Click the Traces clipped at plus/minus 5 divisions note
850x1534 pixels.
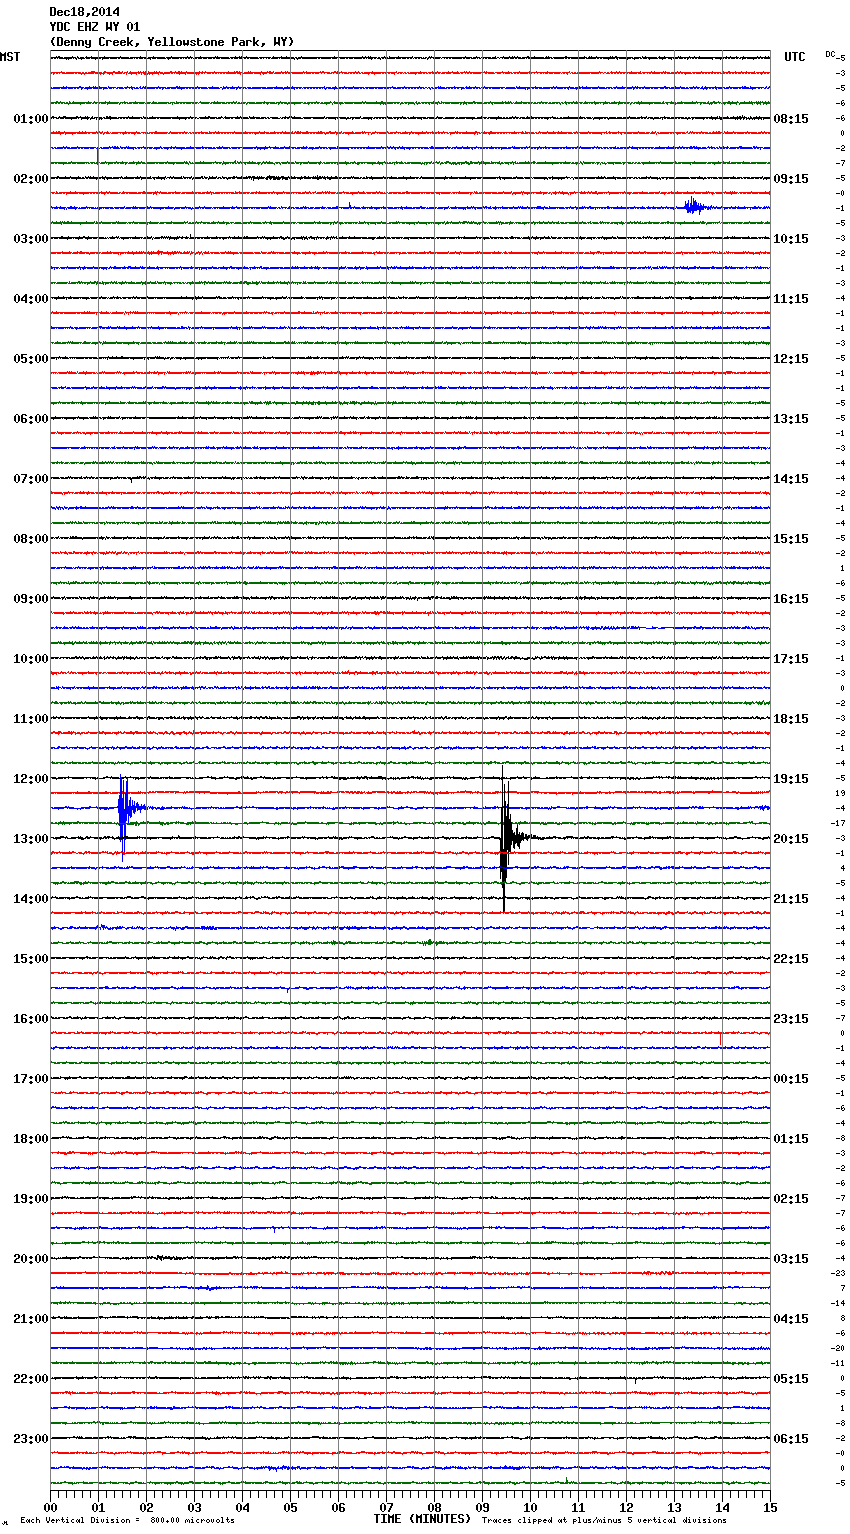(604, 1520)
